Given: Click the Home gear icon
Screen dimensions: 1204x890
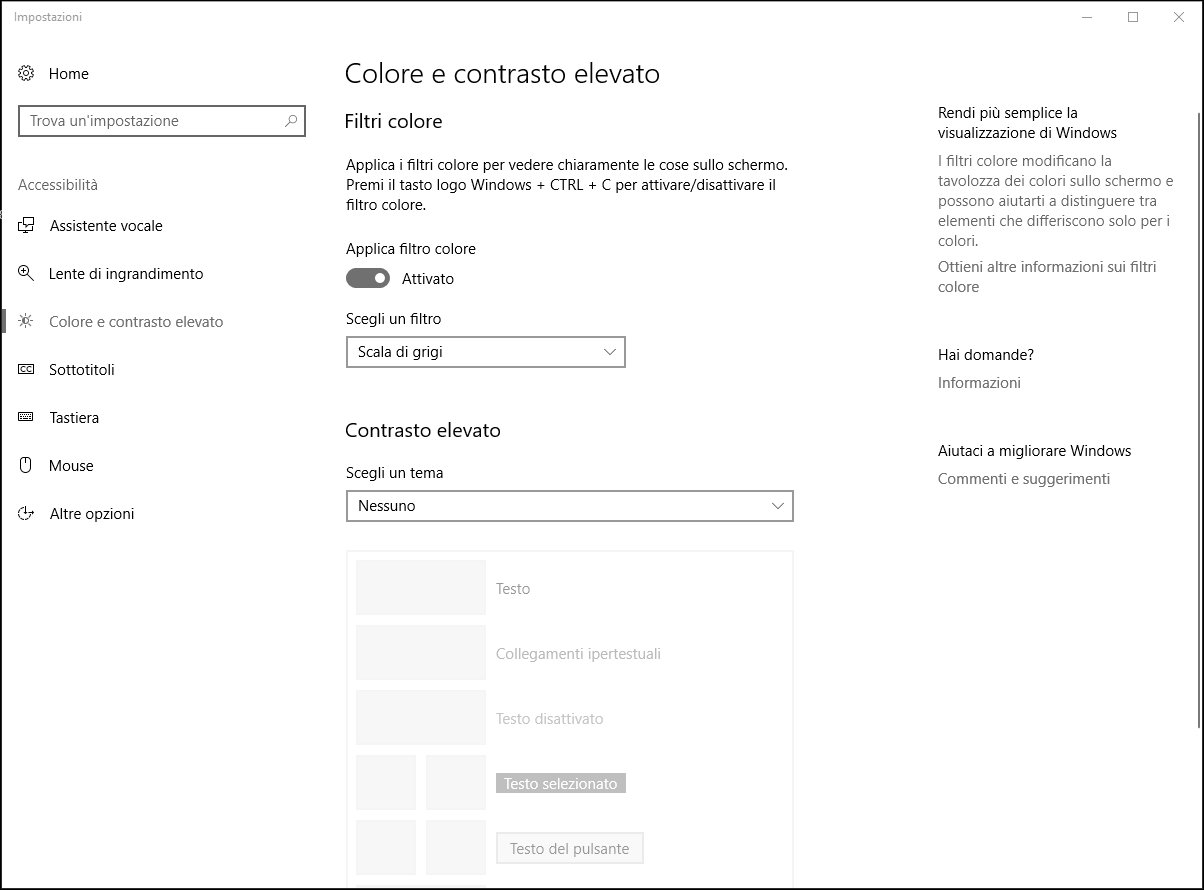Looking at the screenshot, I should pos(27,73).
